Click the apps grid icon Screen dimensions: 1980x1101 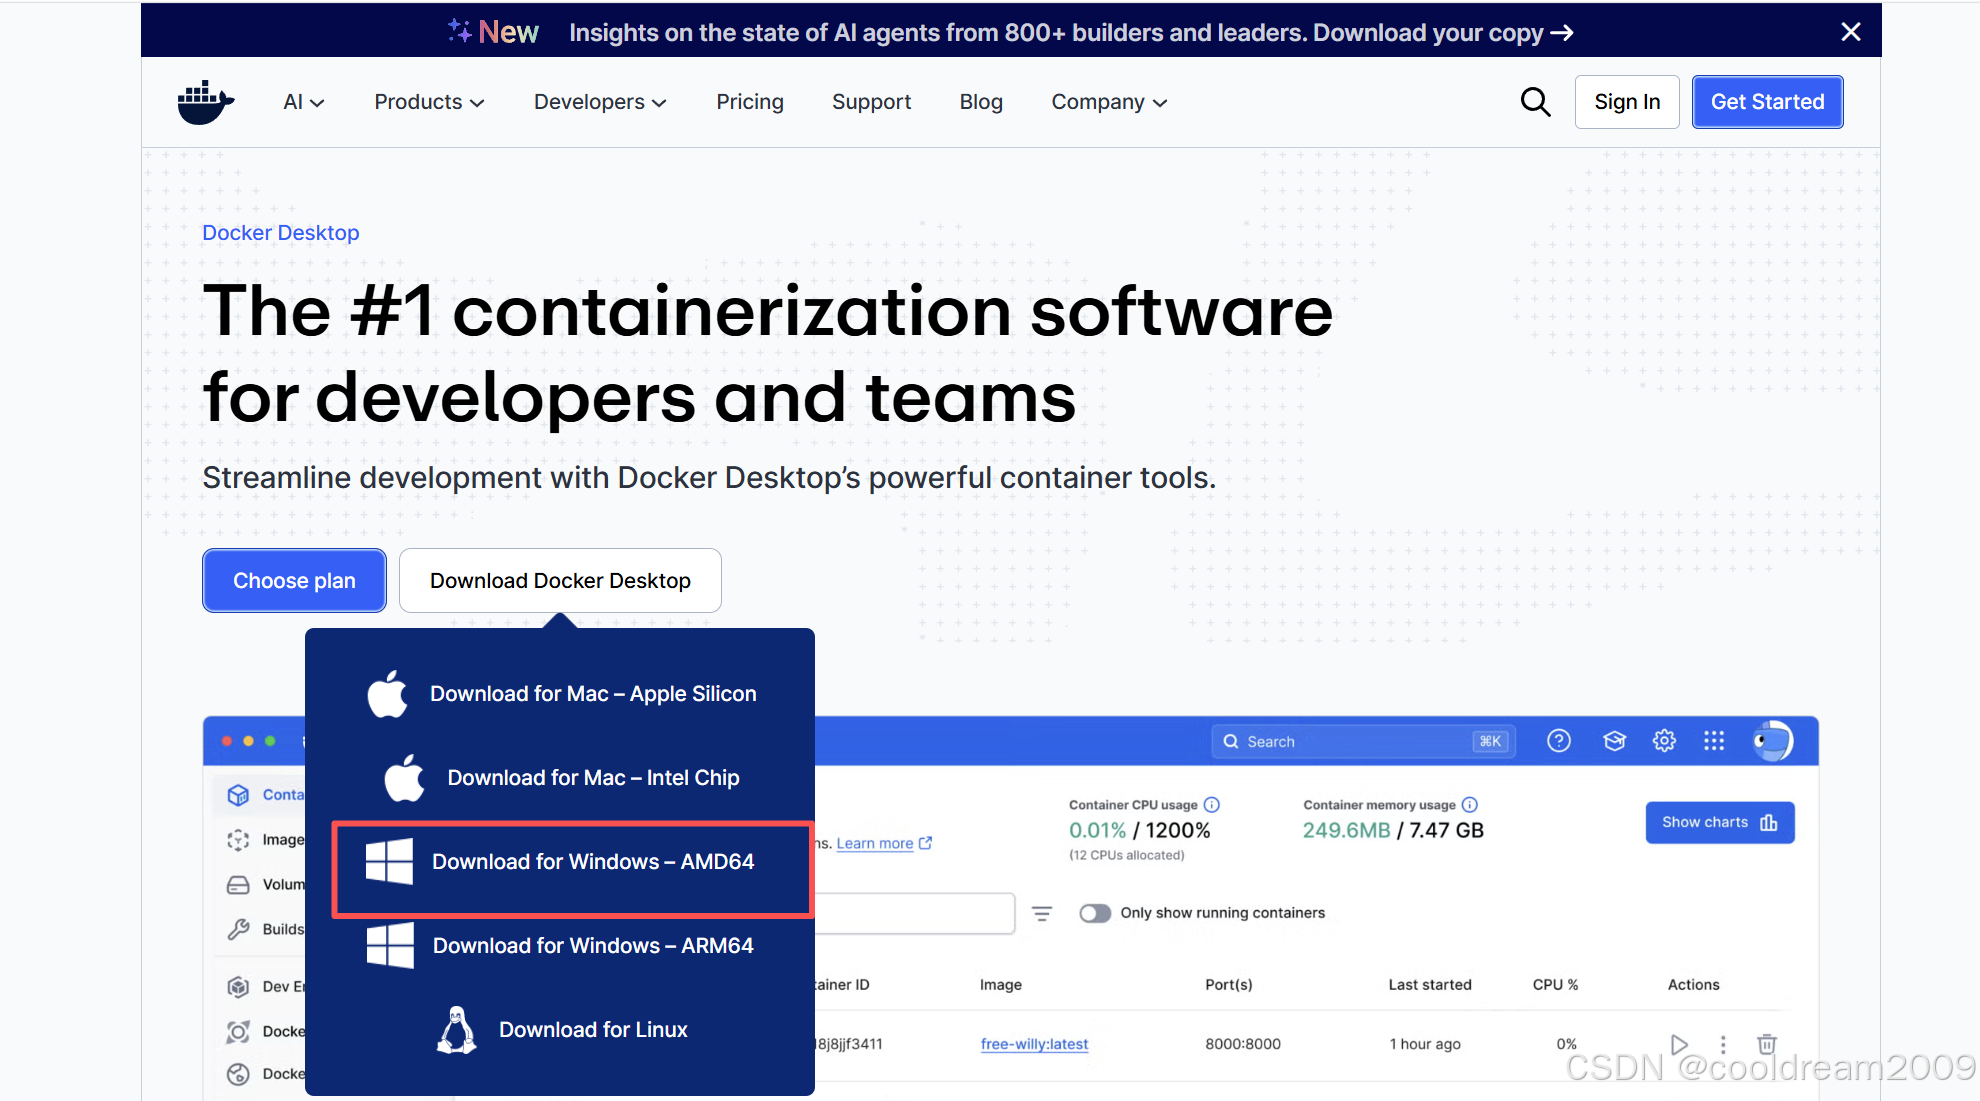pos(1714,741)
